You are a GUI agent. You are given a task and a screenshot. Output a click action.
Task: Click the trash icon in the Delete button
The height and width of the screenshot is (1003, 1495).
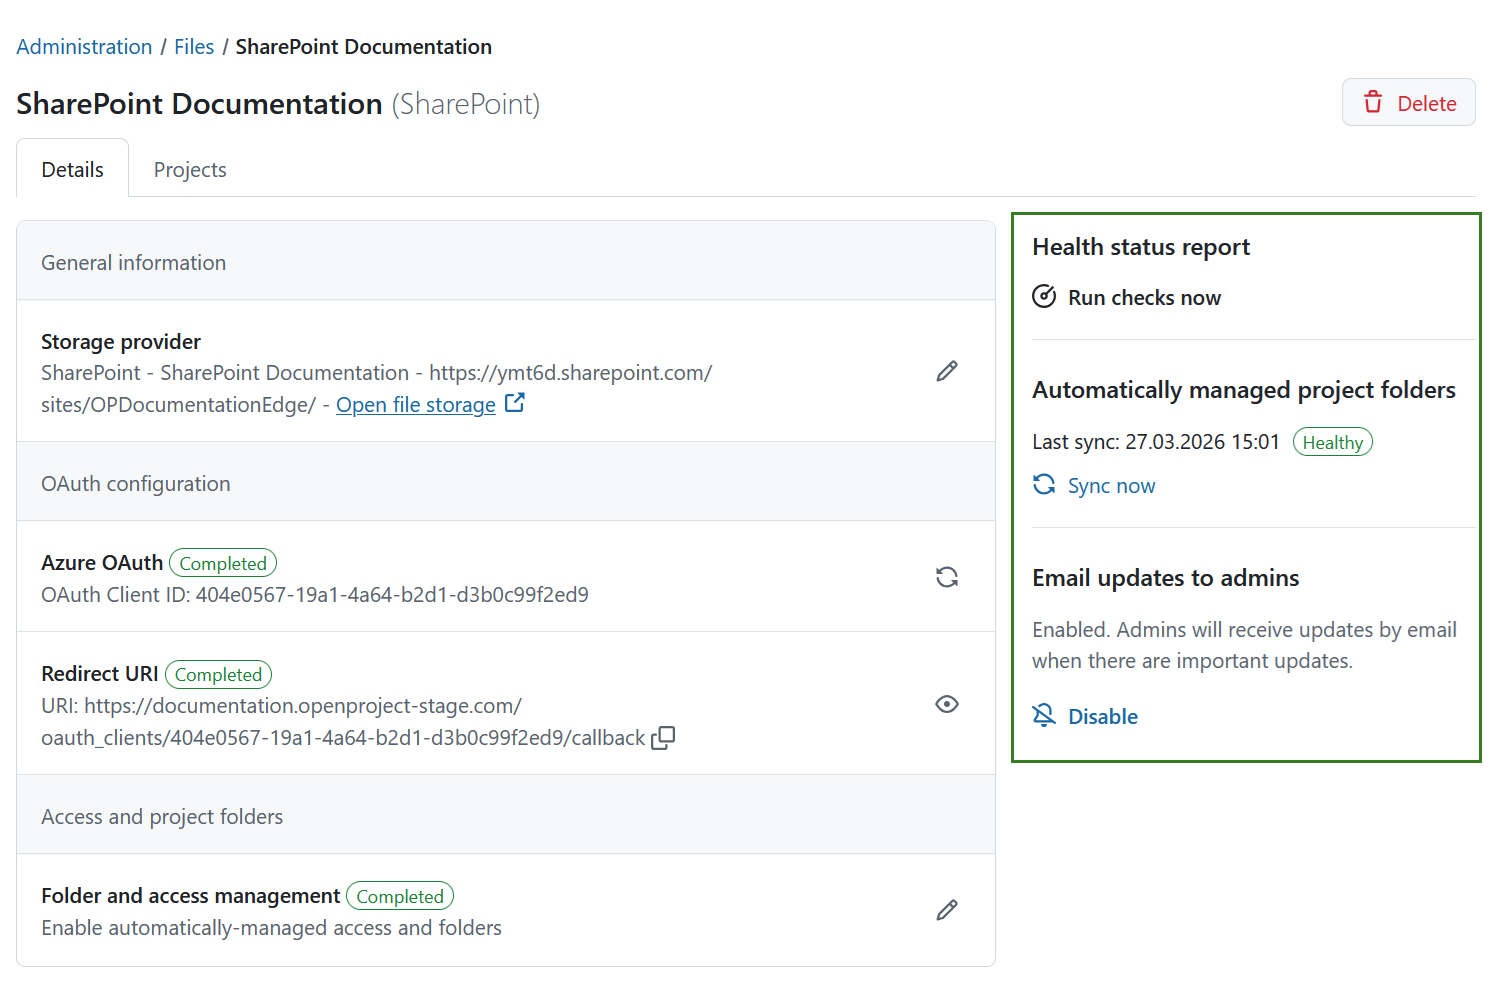(x=1374, y=102)
